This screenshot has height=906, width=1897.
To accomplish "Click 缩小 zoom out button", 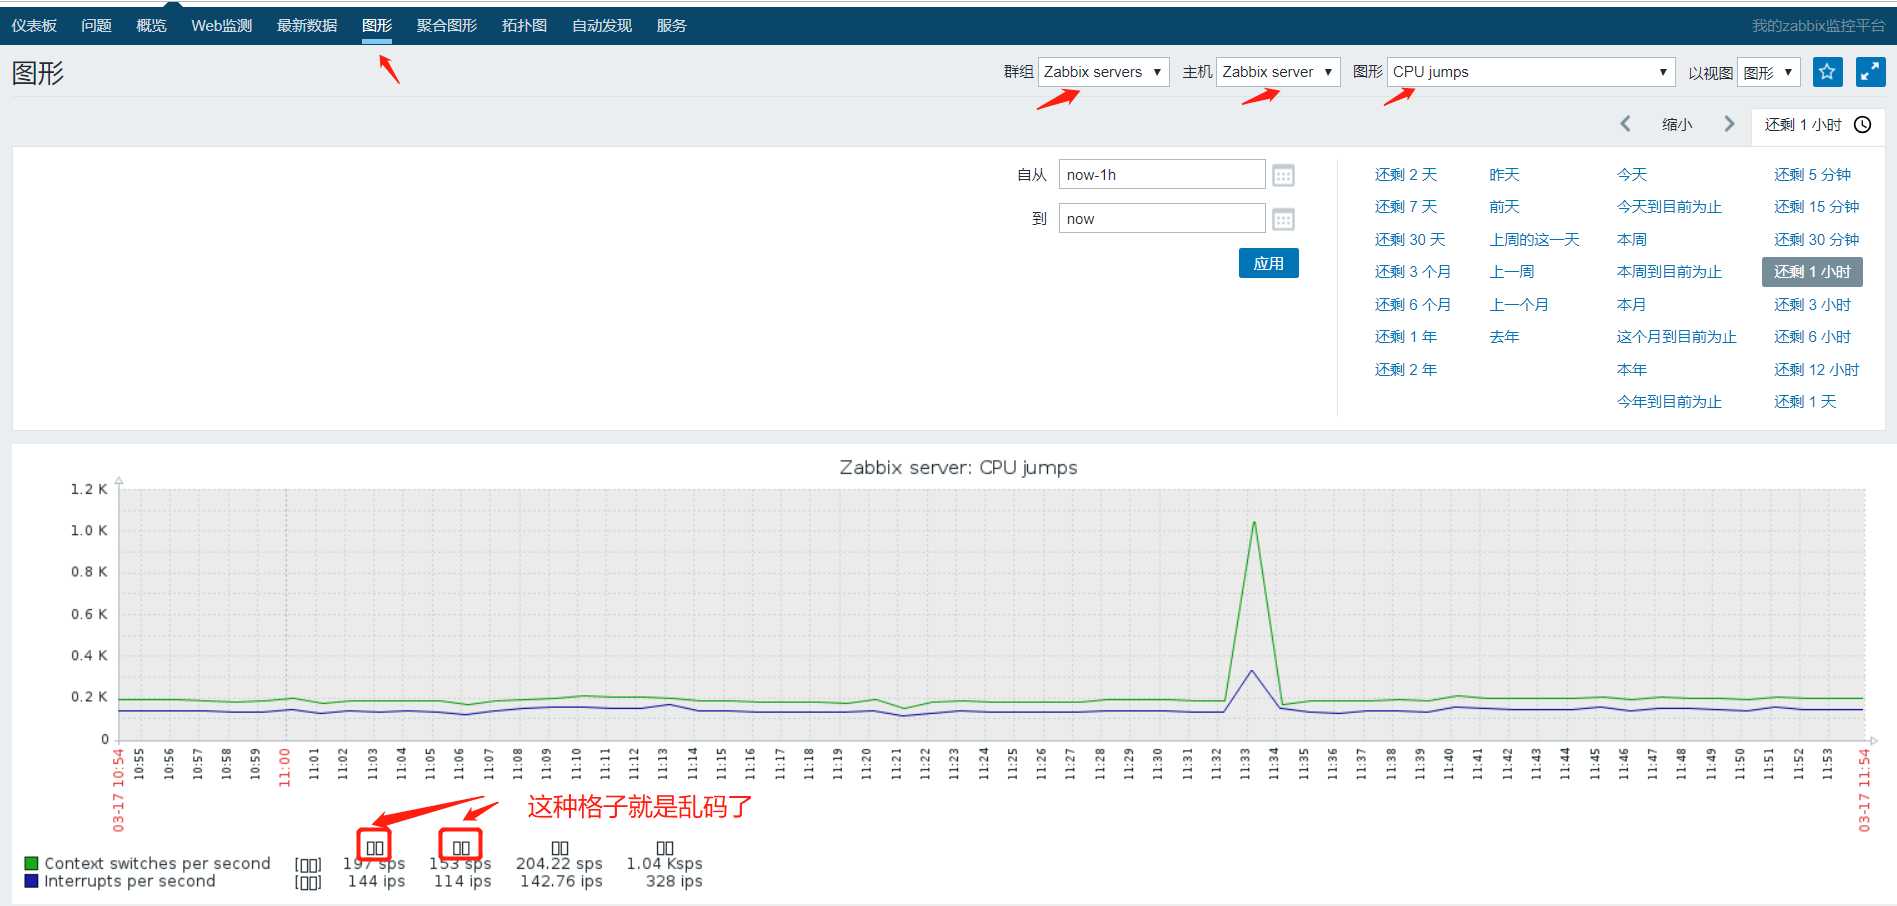I will [x=1677, y=124].
